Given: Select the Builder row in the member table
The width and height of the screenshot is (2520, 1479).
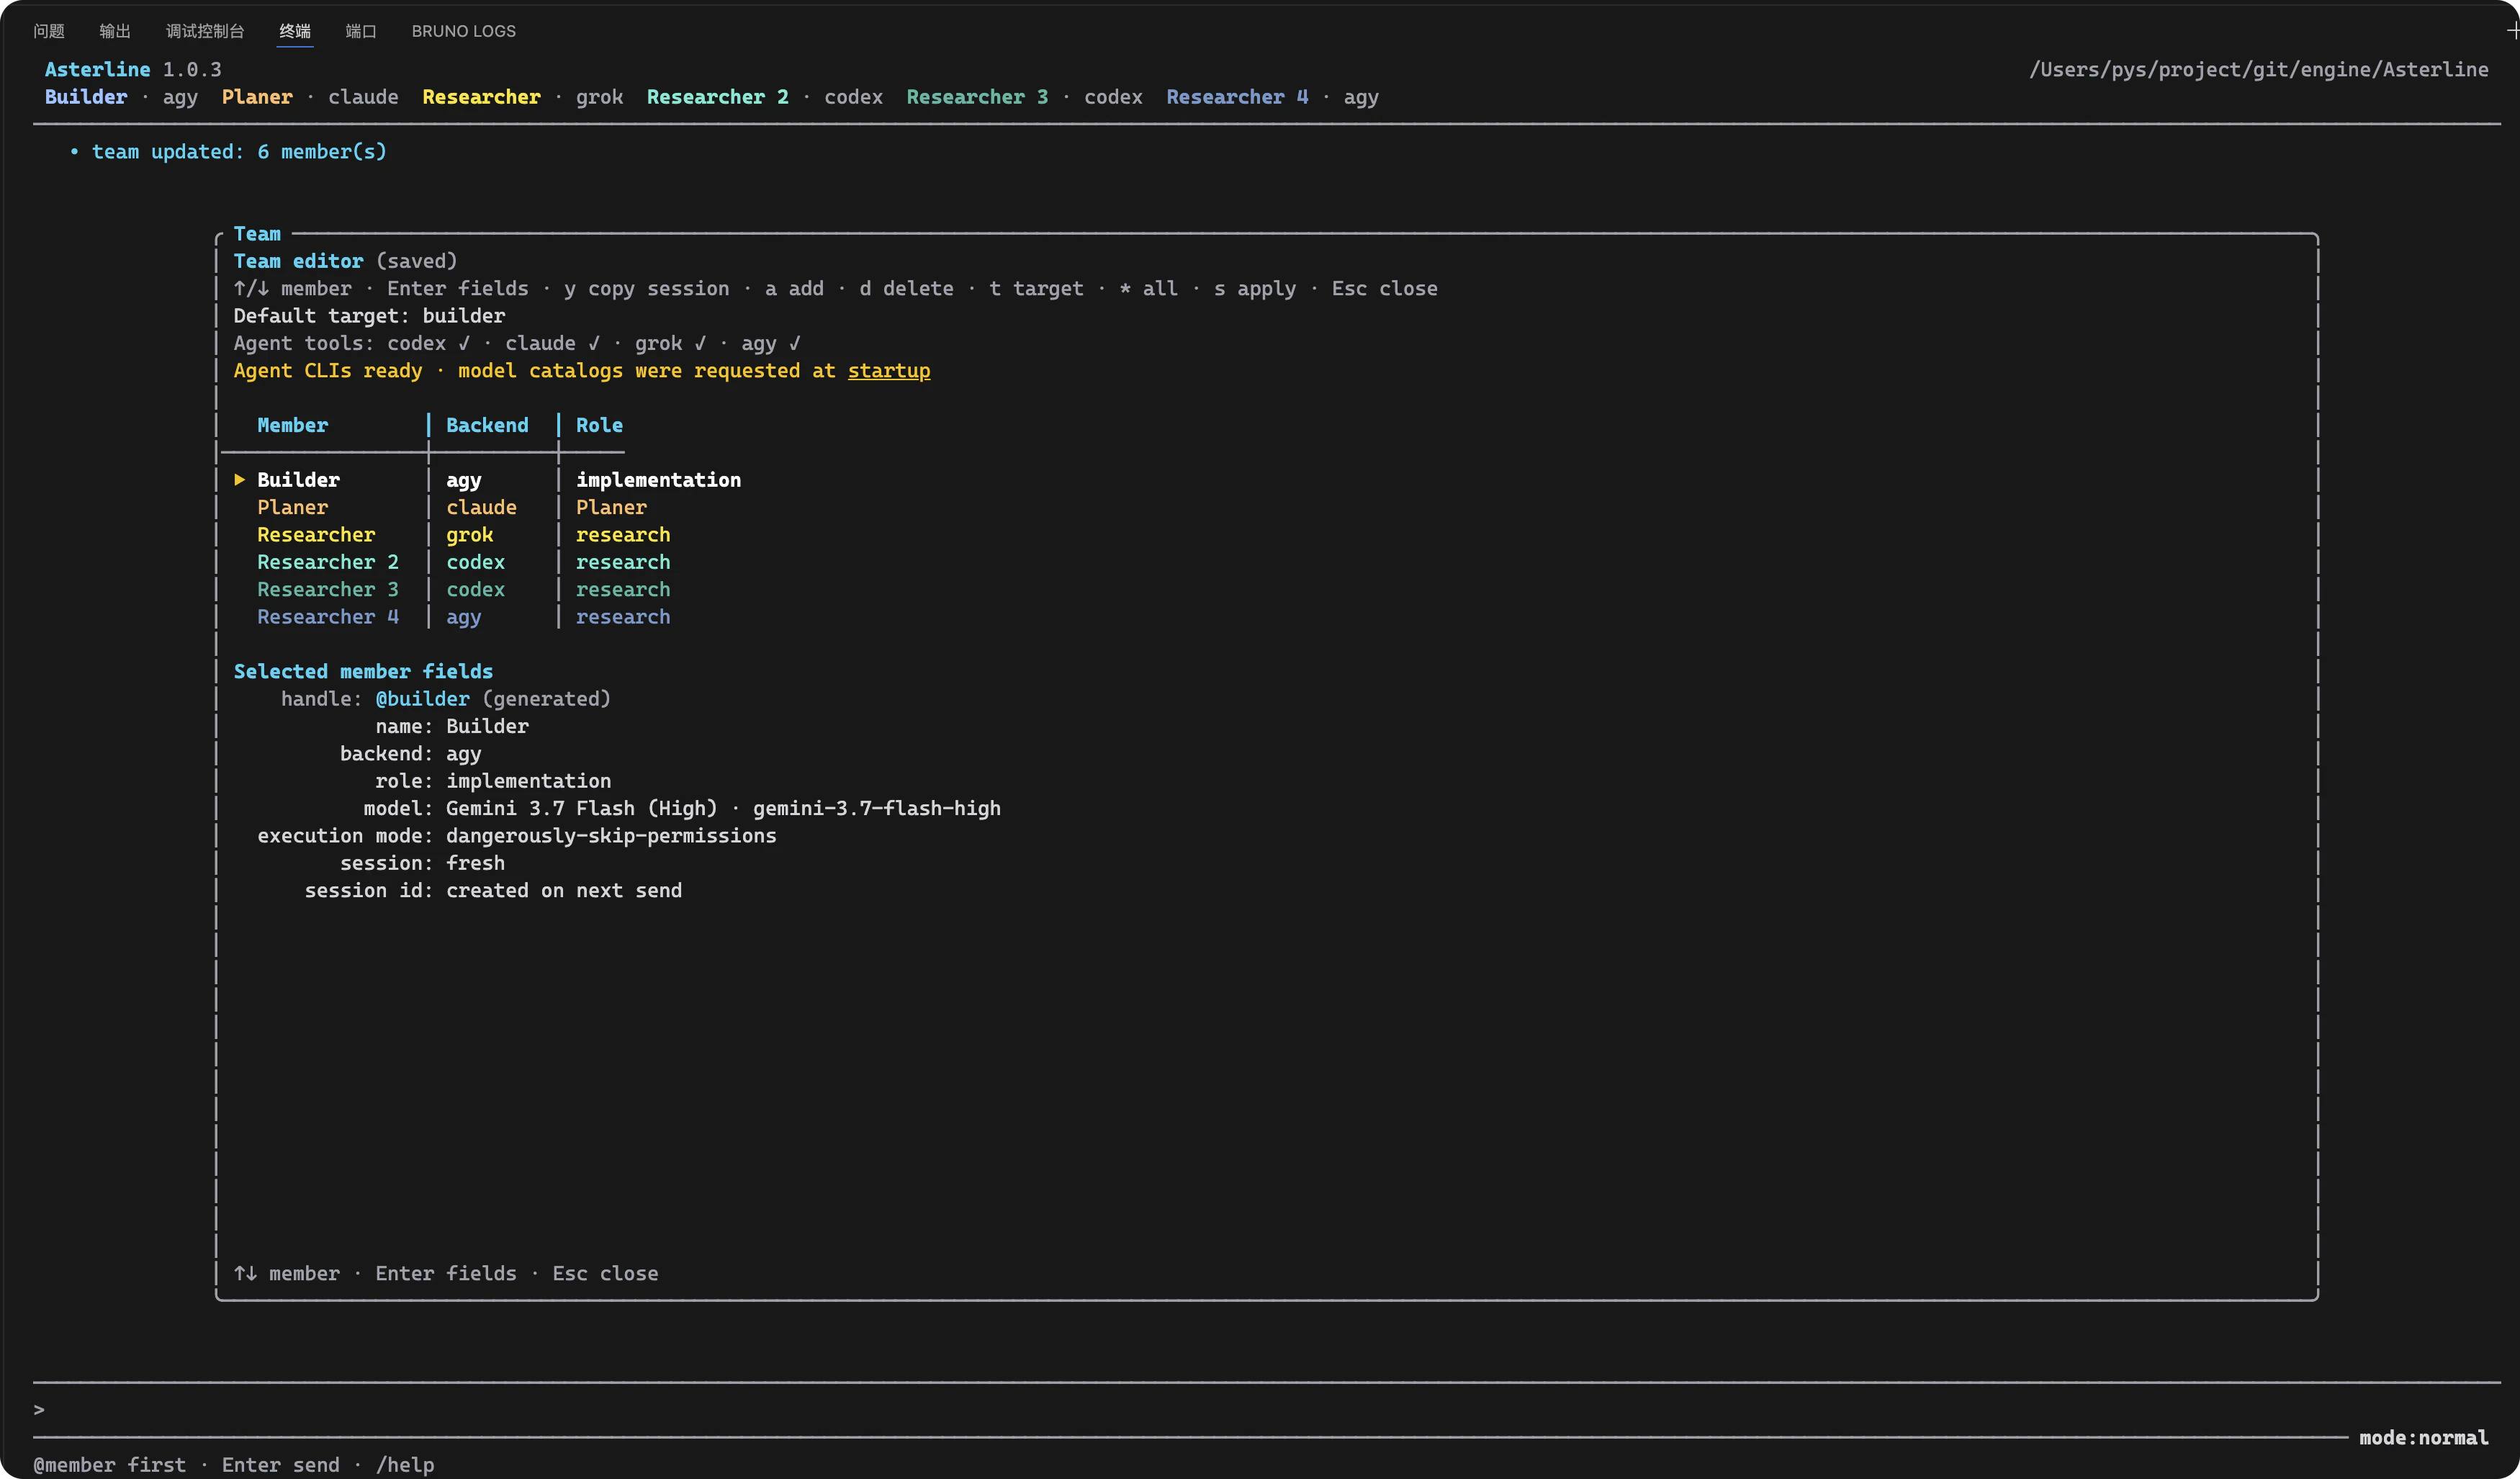Looking at the screenshot, I should click(x=488, y=480).
